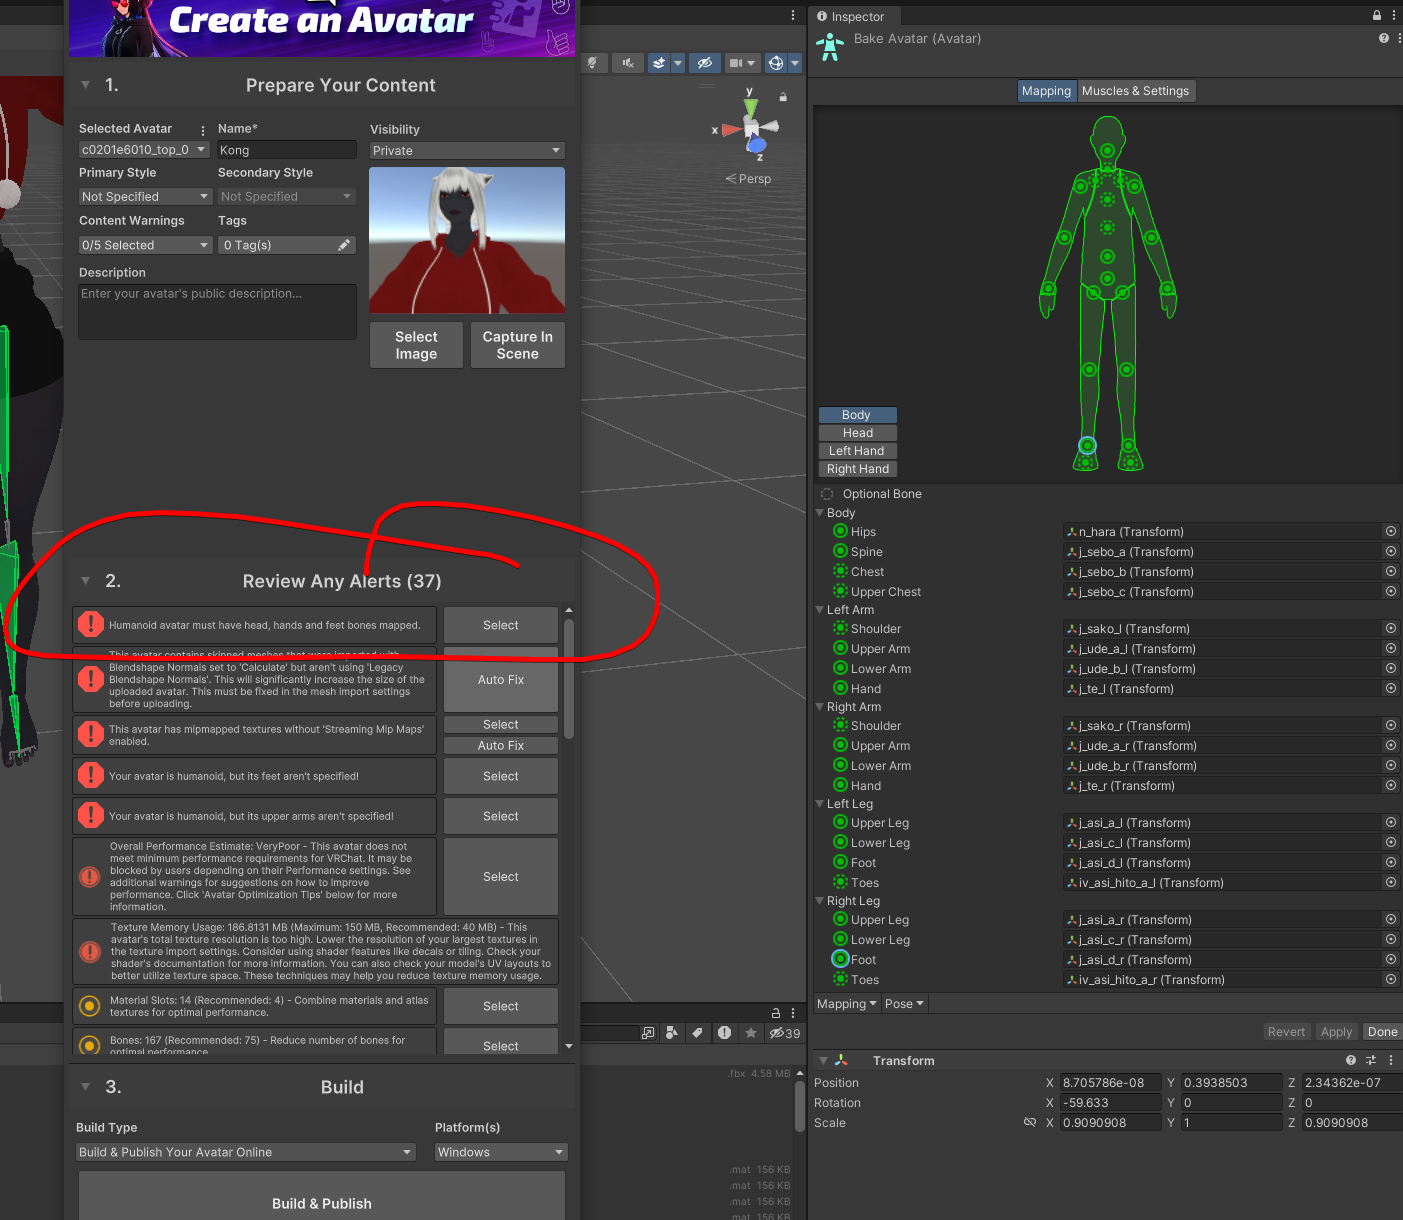Toggle scene lighting bulb icon

point(593,63)
